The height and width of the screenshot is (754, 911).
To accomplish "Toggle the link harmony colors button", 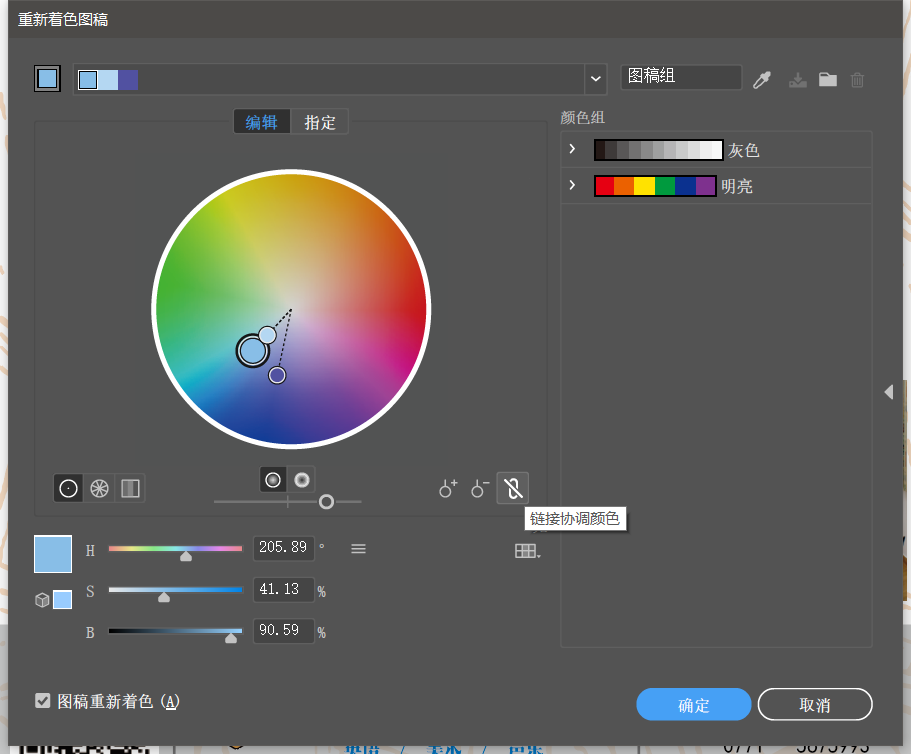I will click(x=513, y=489).
